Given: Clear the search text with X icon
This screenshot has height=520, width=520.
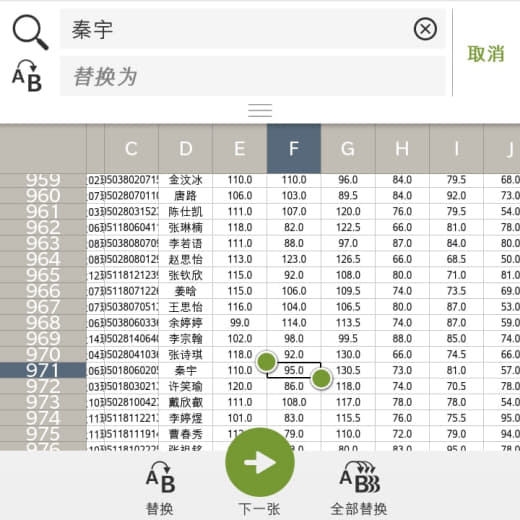Looking at the screenshot, I should (425, 29).
